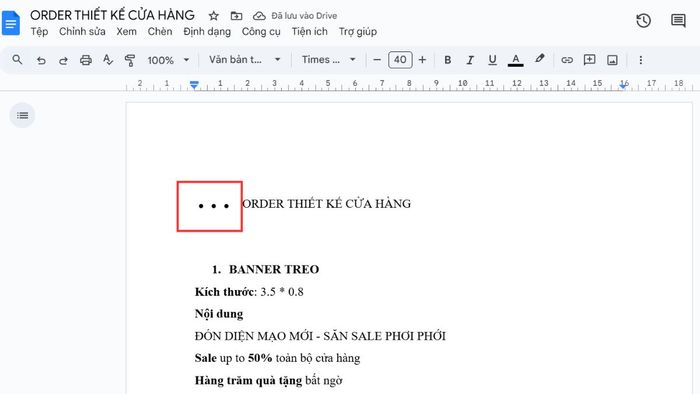Click the Sale up to 50% line

(277, 358)
